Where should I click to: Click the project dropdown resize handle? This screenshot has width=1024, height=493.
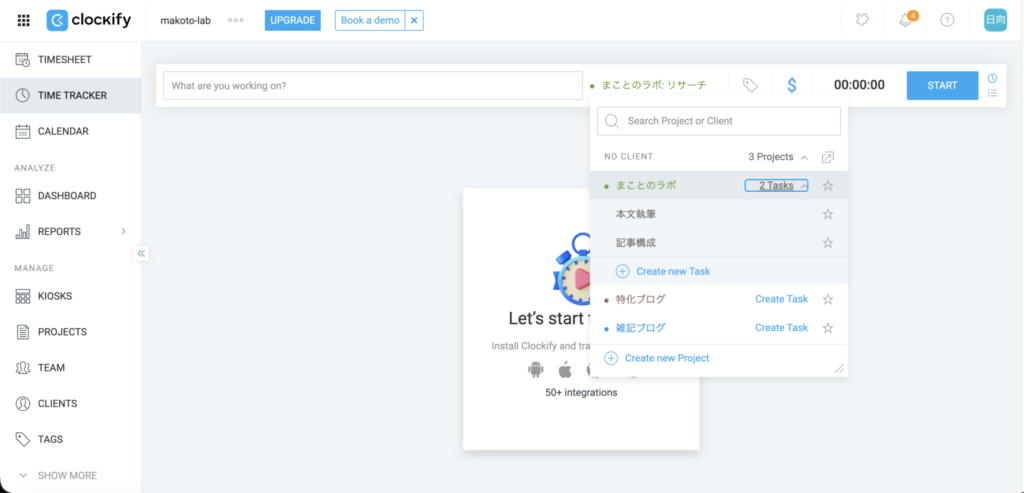[x=840, y=369]
